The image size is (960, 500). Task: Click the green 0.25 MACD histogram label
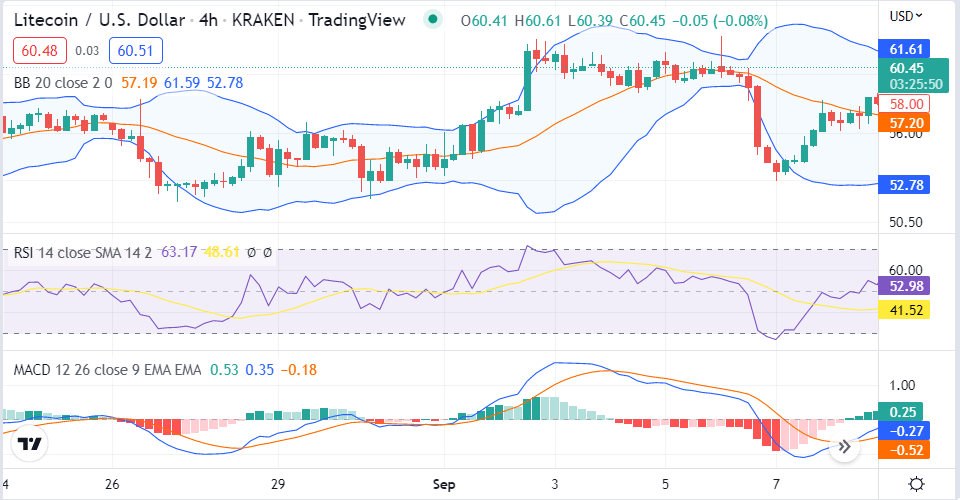pyautogui.click(x=904, y=411)
